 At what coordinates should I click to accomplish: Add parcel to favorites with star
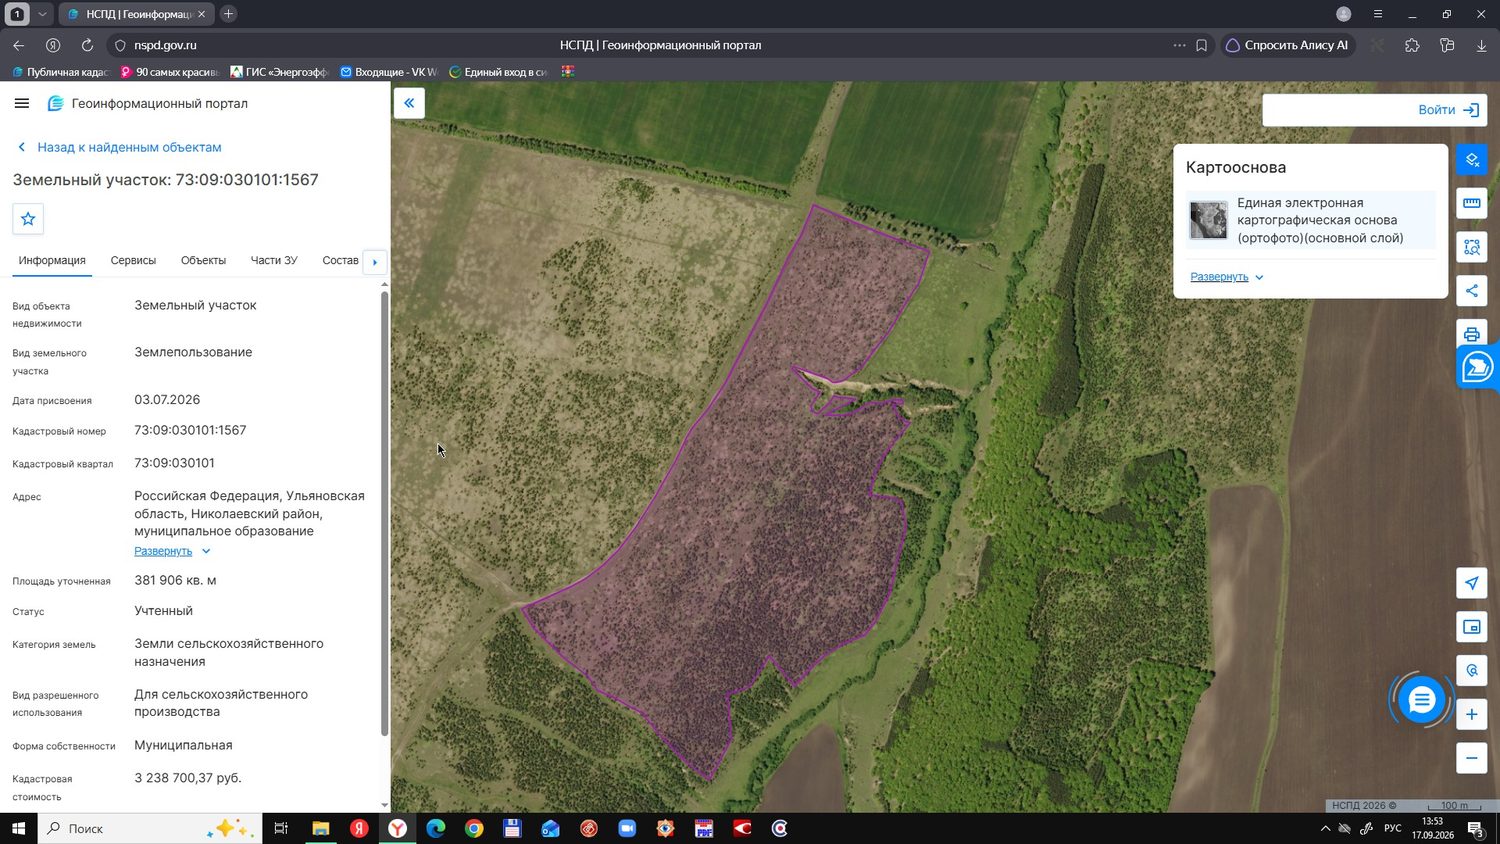click(x=28, y=219)
